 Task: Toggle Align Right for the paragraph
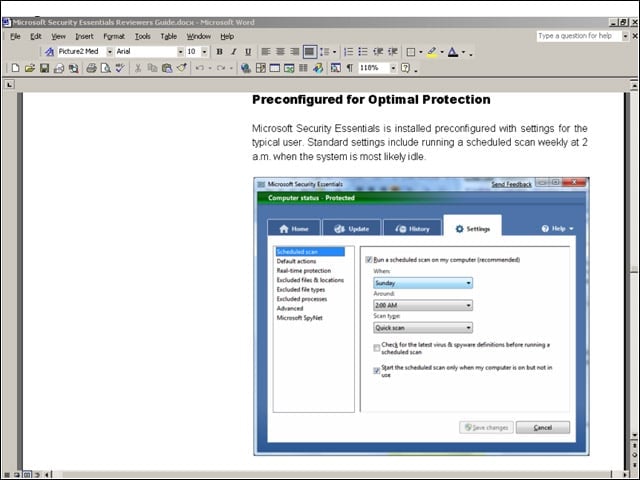click(x=294, y=52)
